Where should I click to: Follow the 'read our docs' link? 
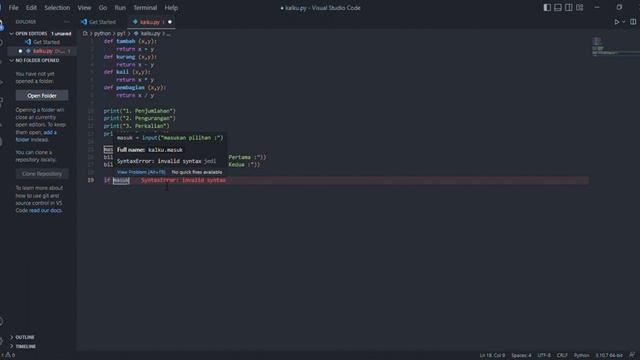point(45,211)
